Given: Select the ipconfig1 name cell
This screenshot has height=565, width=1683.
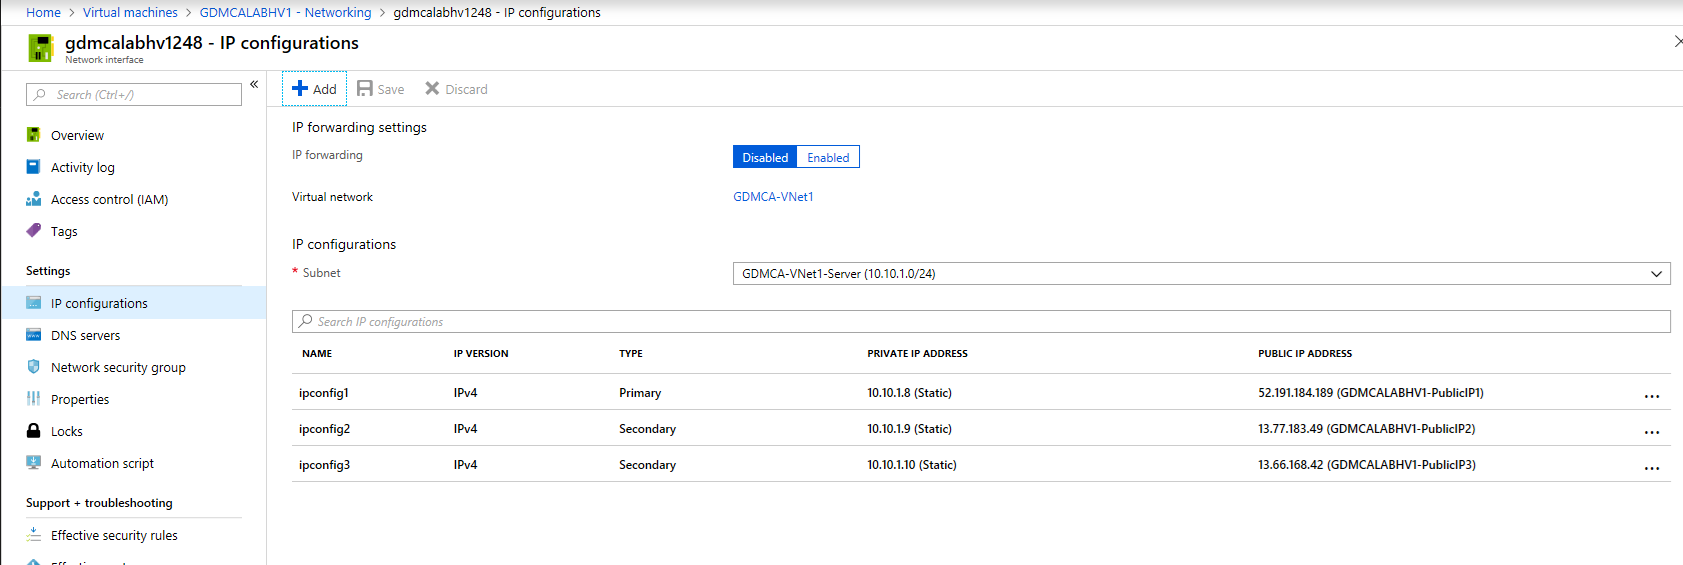Looking at the screenshot, I should pyautogui.click(x=324, y=392).
